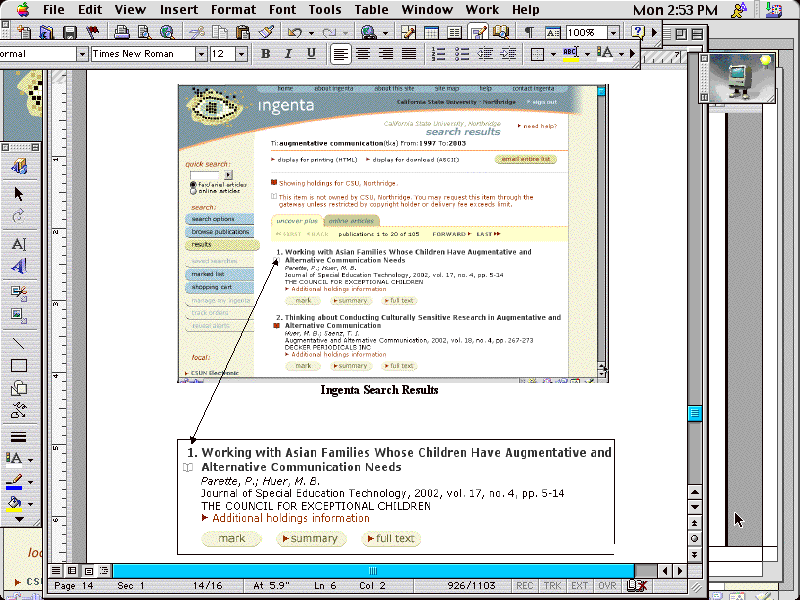This screenshot has height=600, width=800.
Task: Open the Insert menu
Action: coord(179,10)
